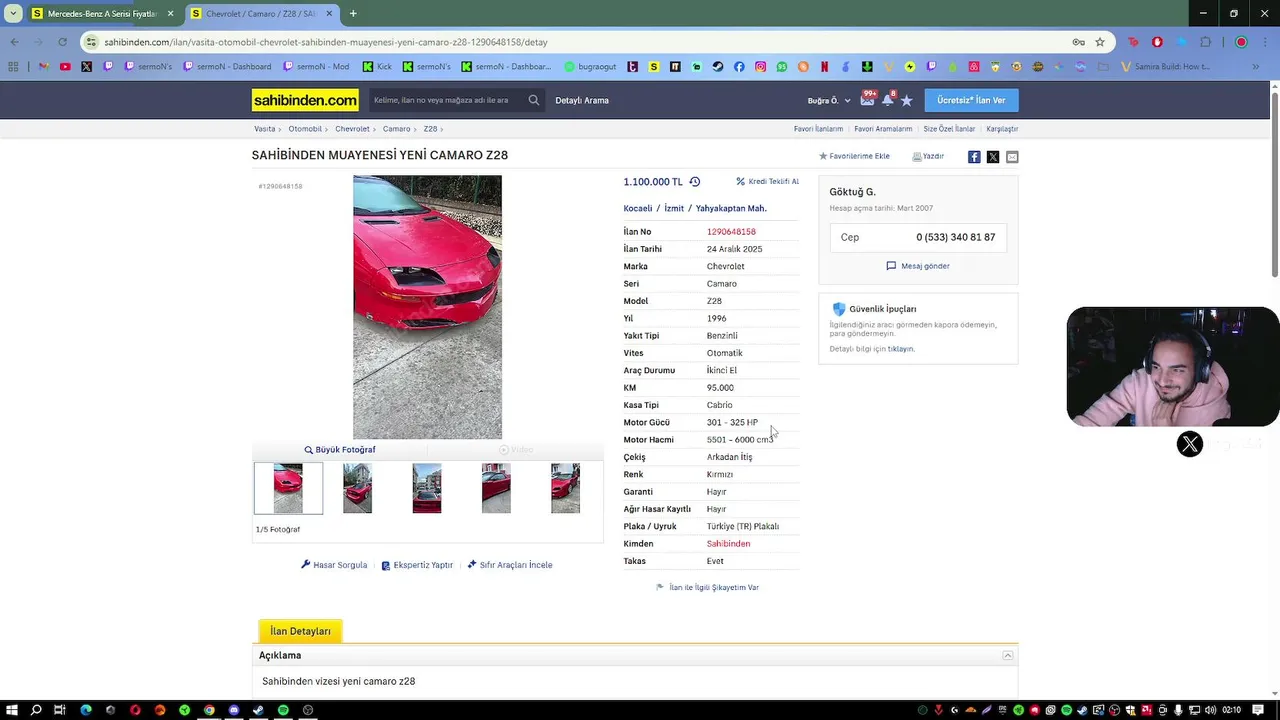Open Detaylı Arama
The image size is (1280, 720).
582,100
